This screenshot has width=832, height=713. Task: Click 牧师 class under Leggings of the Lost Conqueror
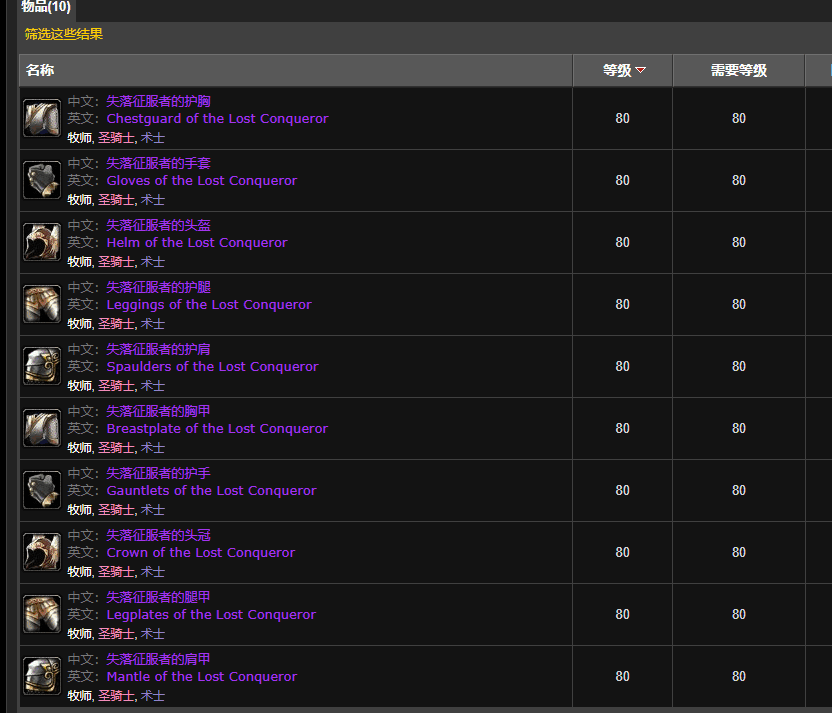coord(80,324)
